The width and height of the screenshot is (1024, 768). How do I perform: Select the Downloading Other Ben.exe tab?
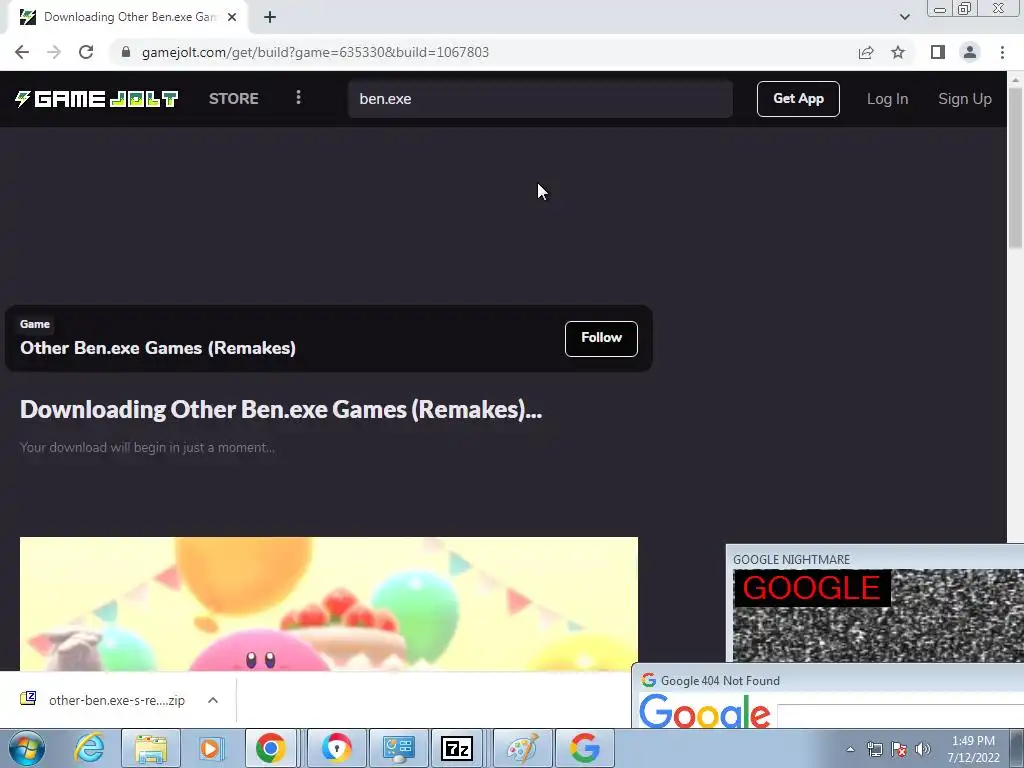(127, 17)
